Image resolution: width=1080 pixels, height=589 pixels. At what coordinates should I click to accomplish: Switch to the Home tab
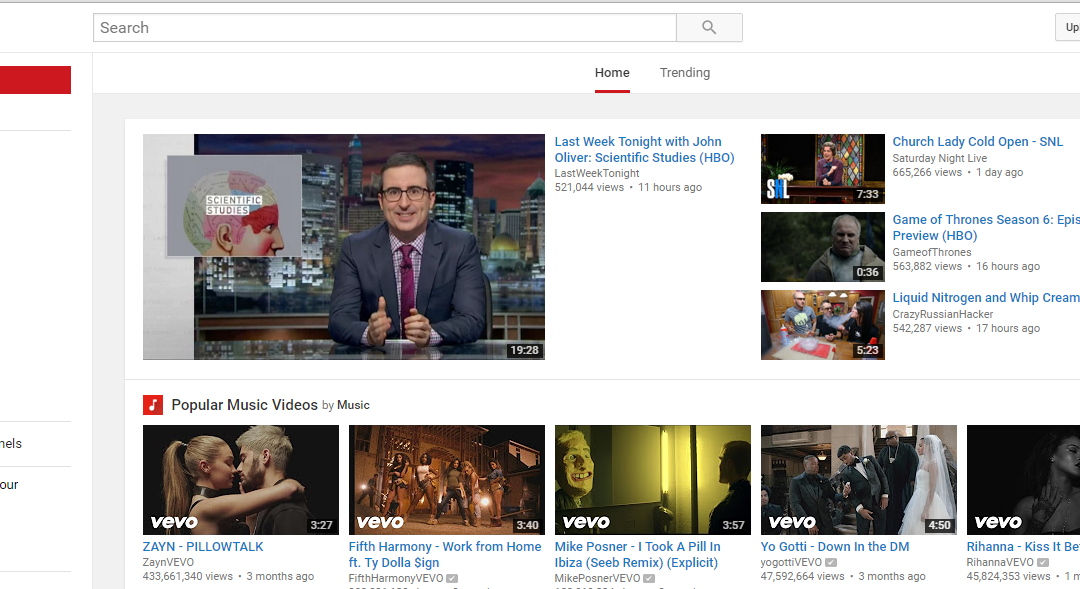[x=612, y=72]
